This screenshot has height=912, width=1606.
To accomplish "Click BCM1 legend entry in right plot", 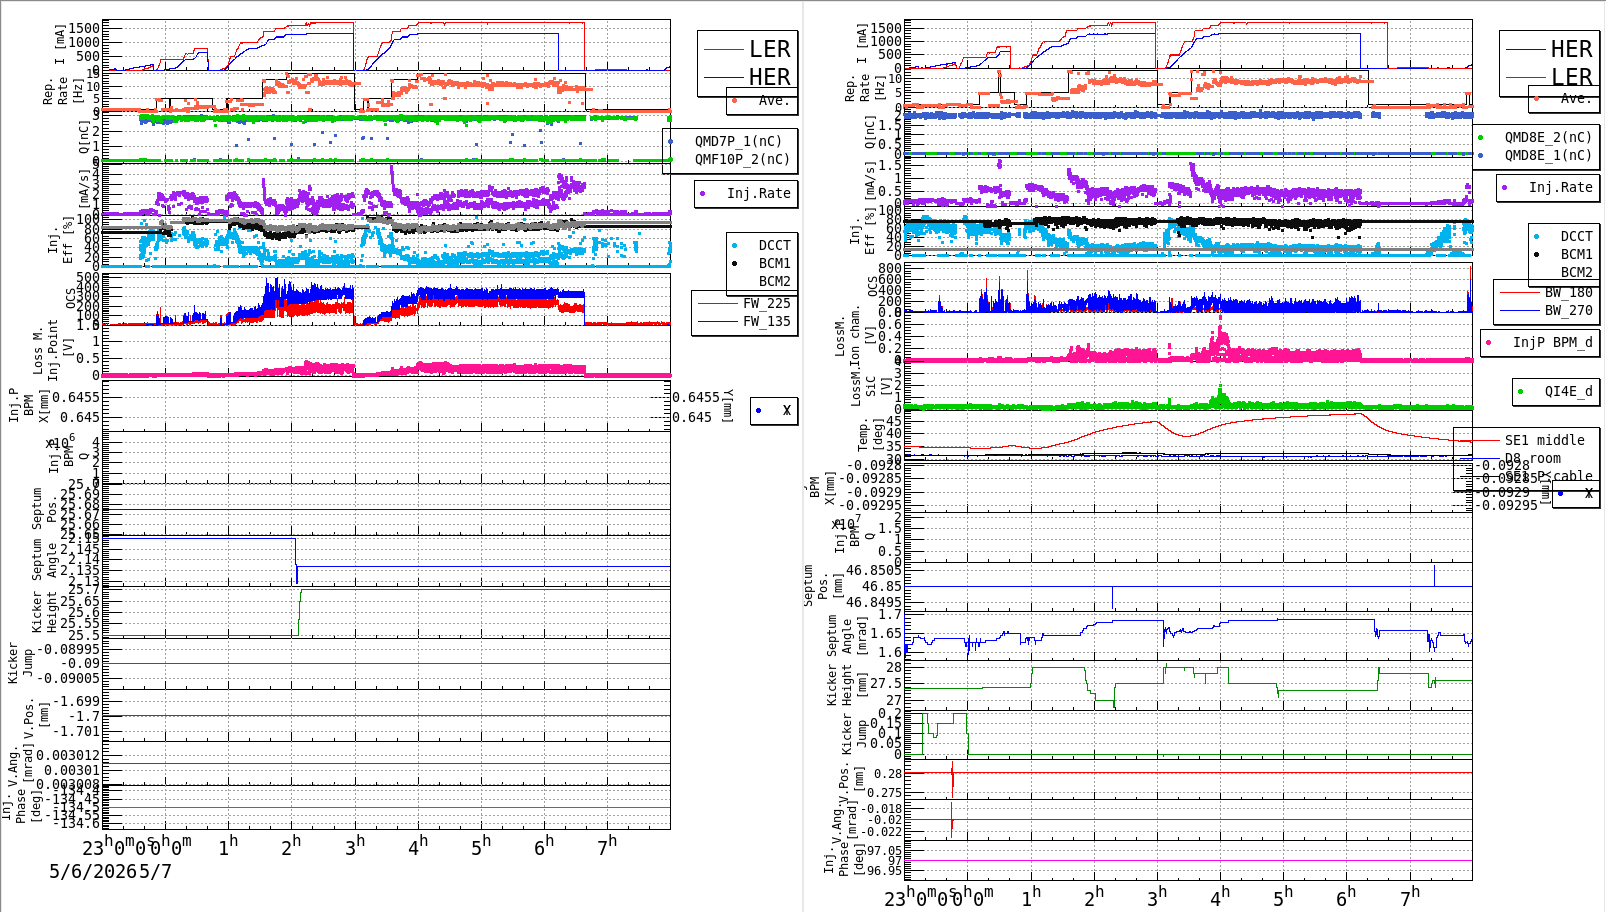I will coord(1576,254).
